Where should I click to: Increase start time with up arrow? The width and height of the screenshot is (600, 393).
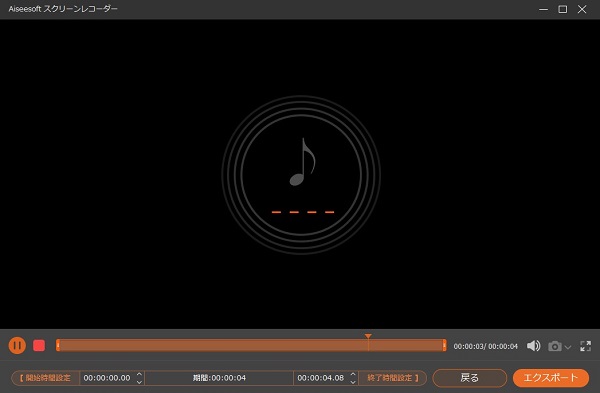click(139, 374)
